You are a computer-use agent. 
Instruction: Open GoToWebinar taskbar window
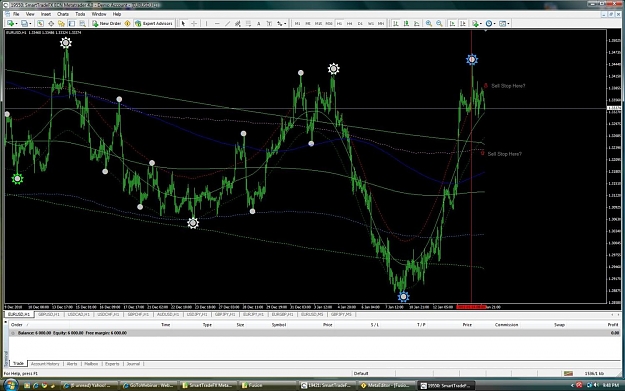tap(148, 385)
